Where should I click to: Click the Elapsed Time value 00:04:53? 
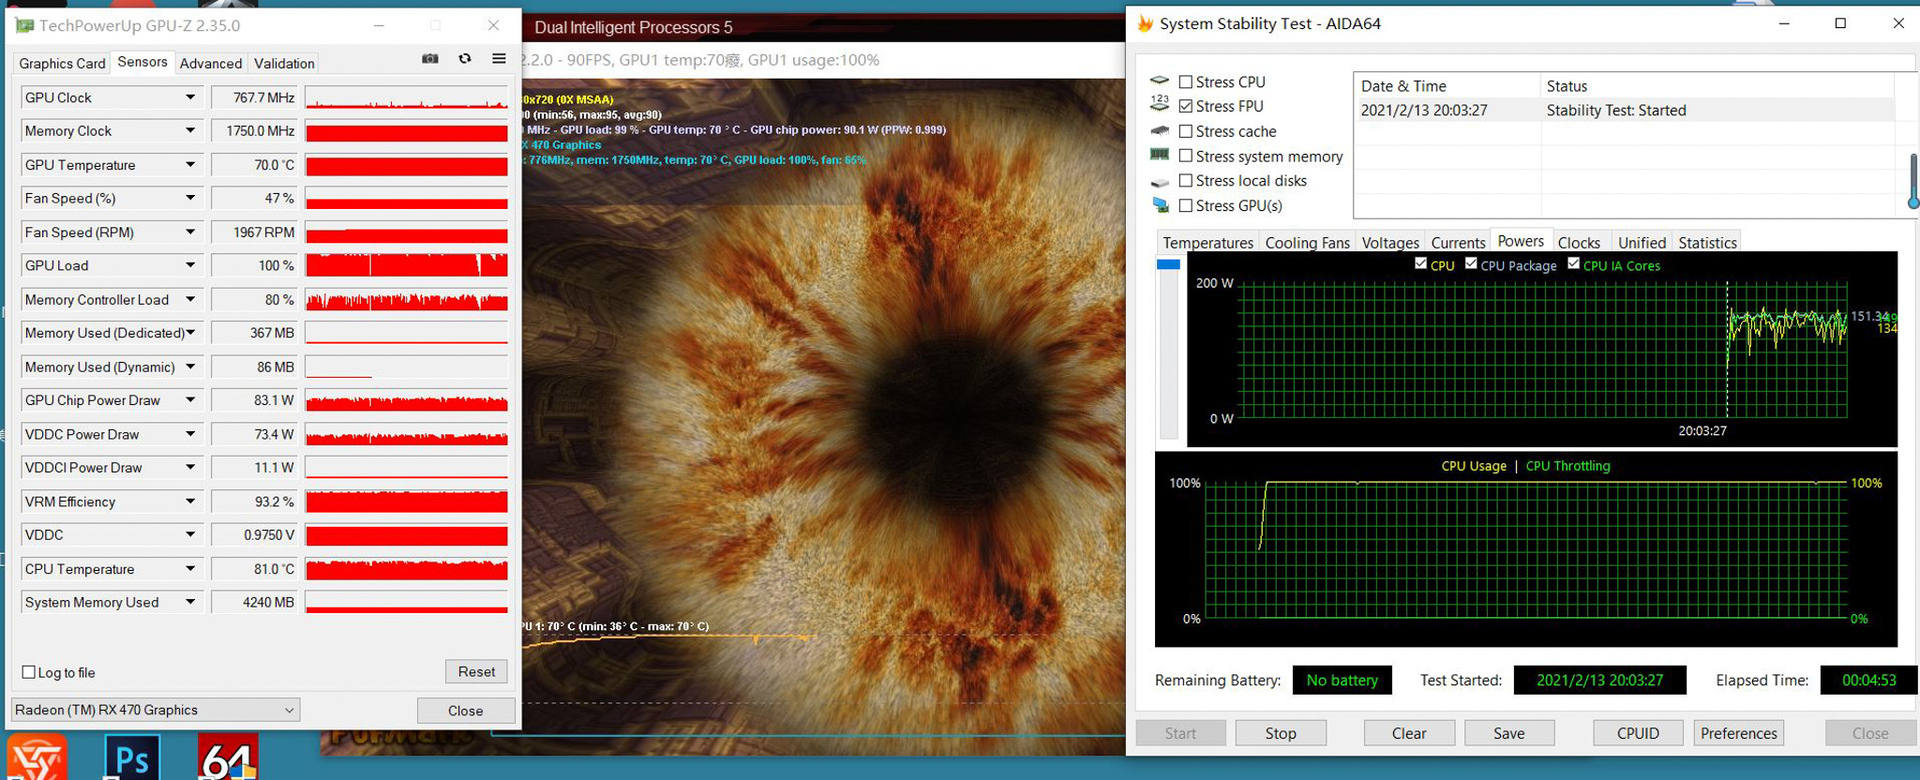point(1868,680)
